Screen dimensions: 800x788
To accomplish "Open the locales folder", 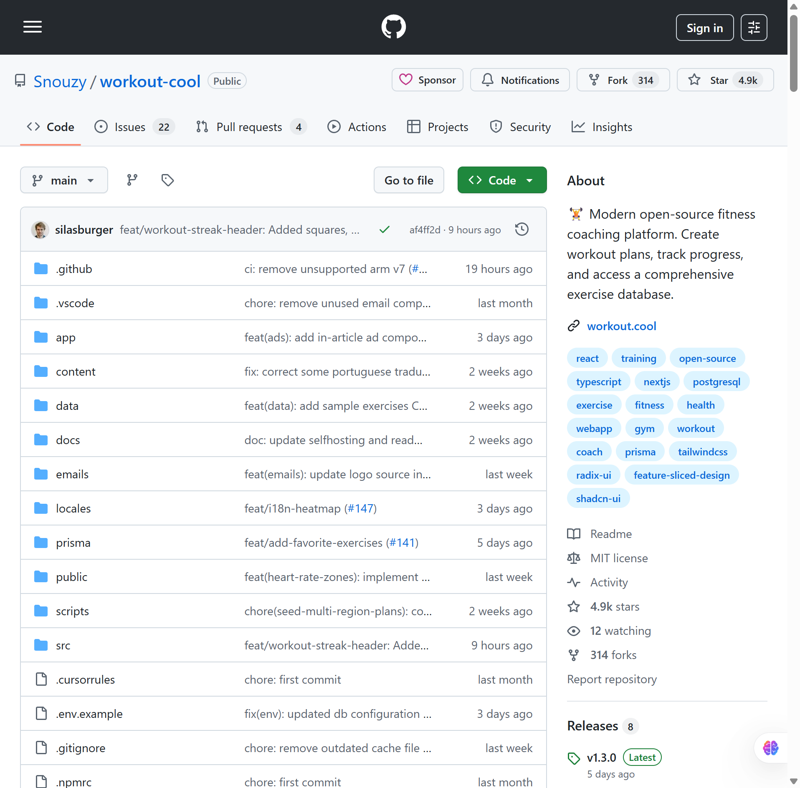I will coord(73,508).
